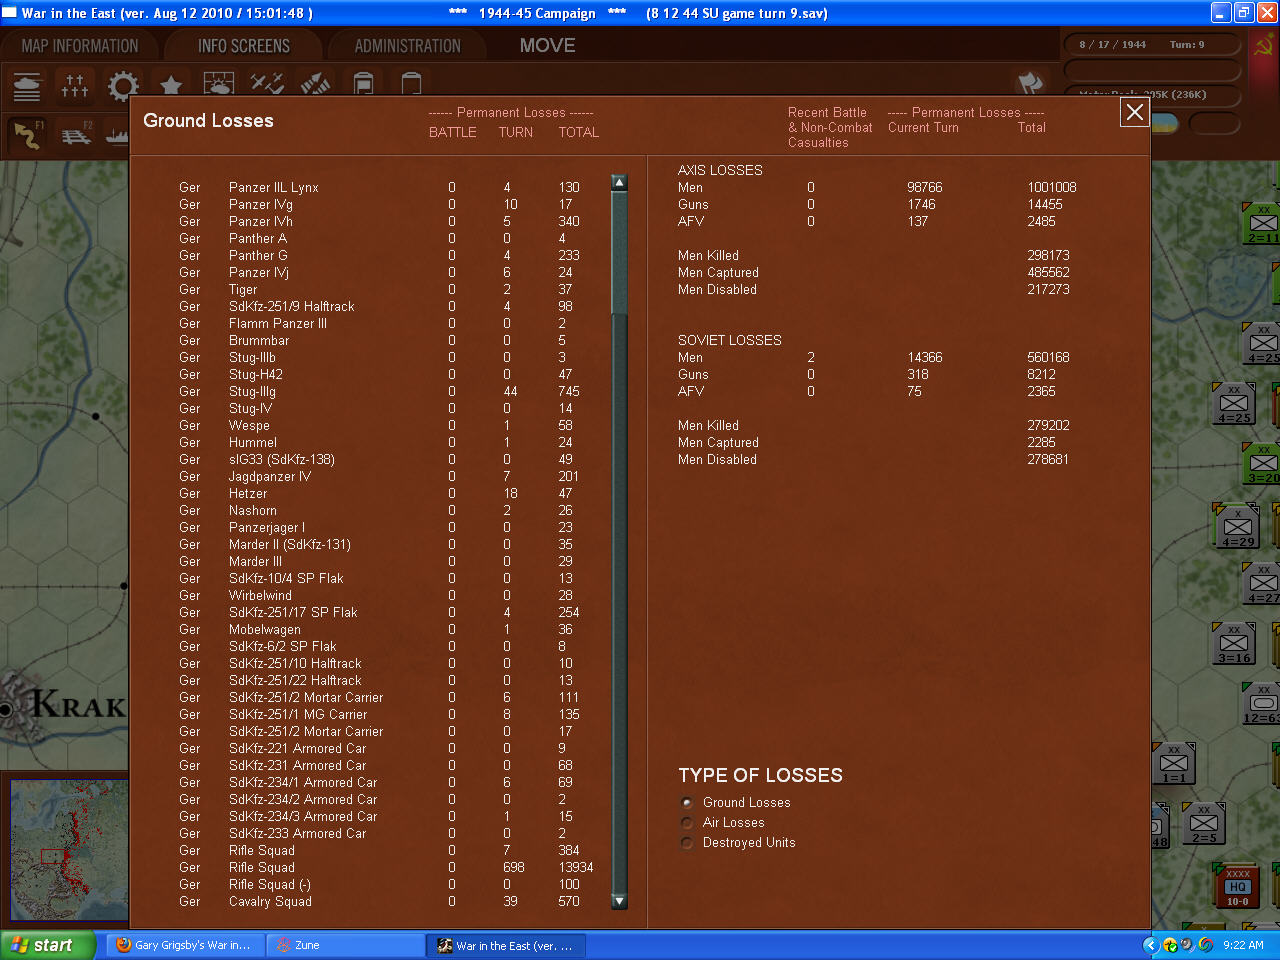Click the star victory icon in toolbar
The image size is (1280, 960).
click(x=171, y=86)
